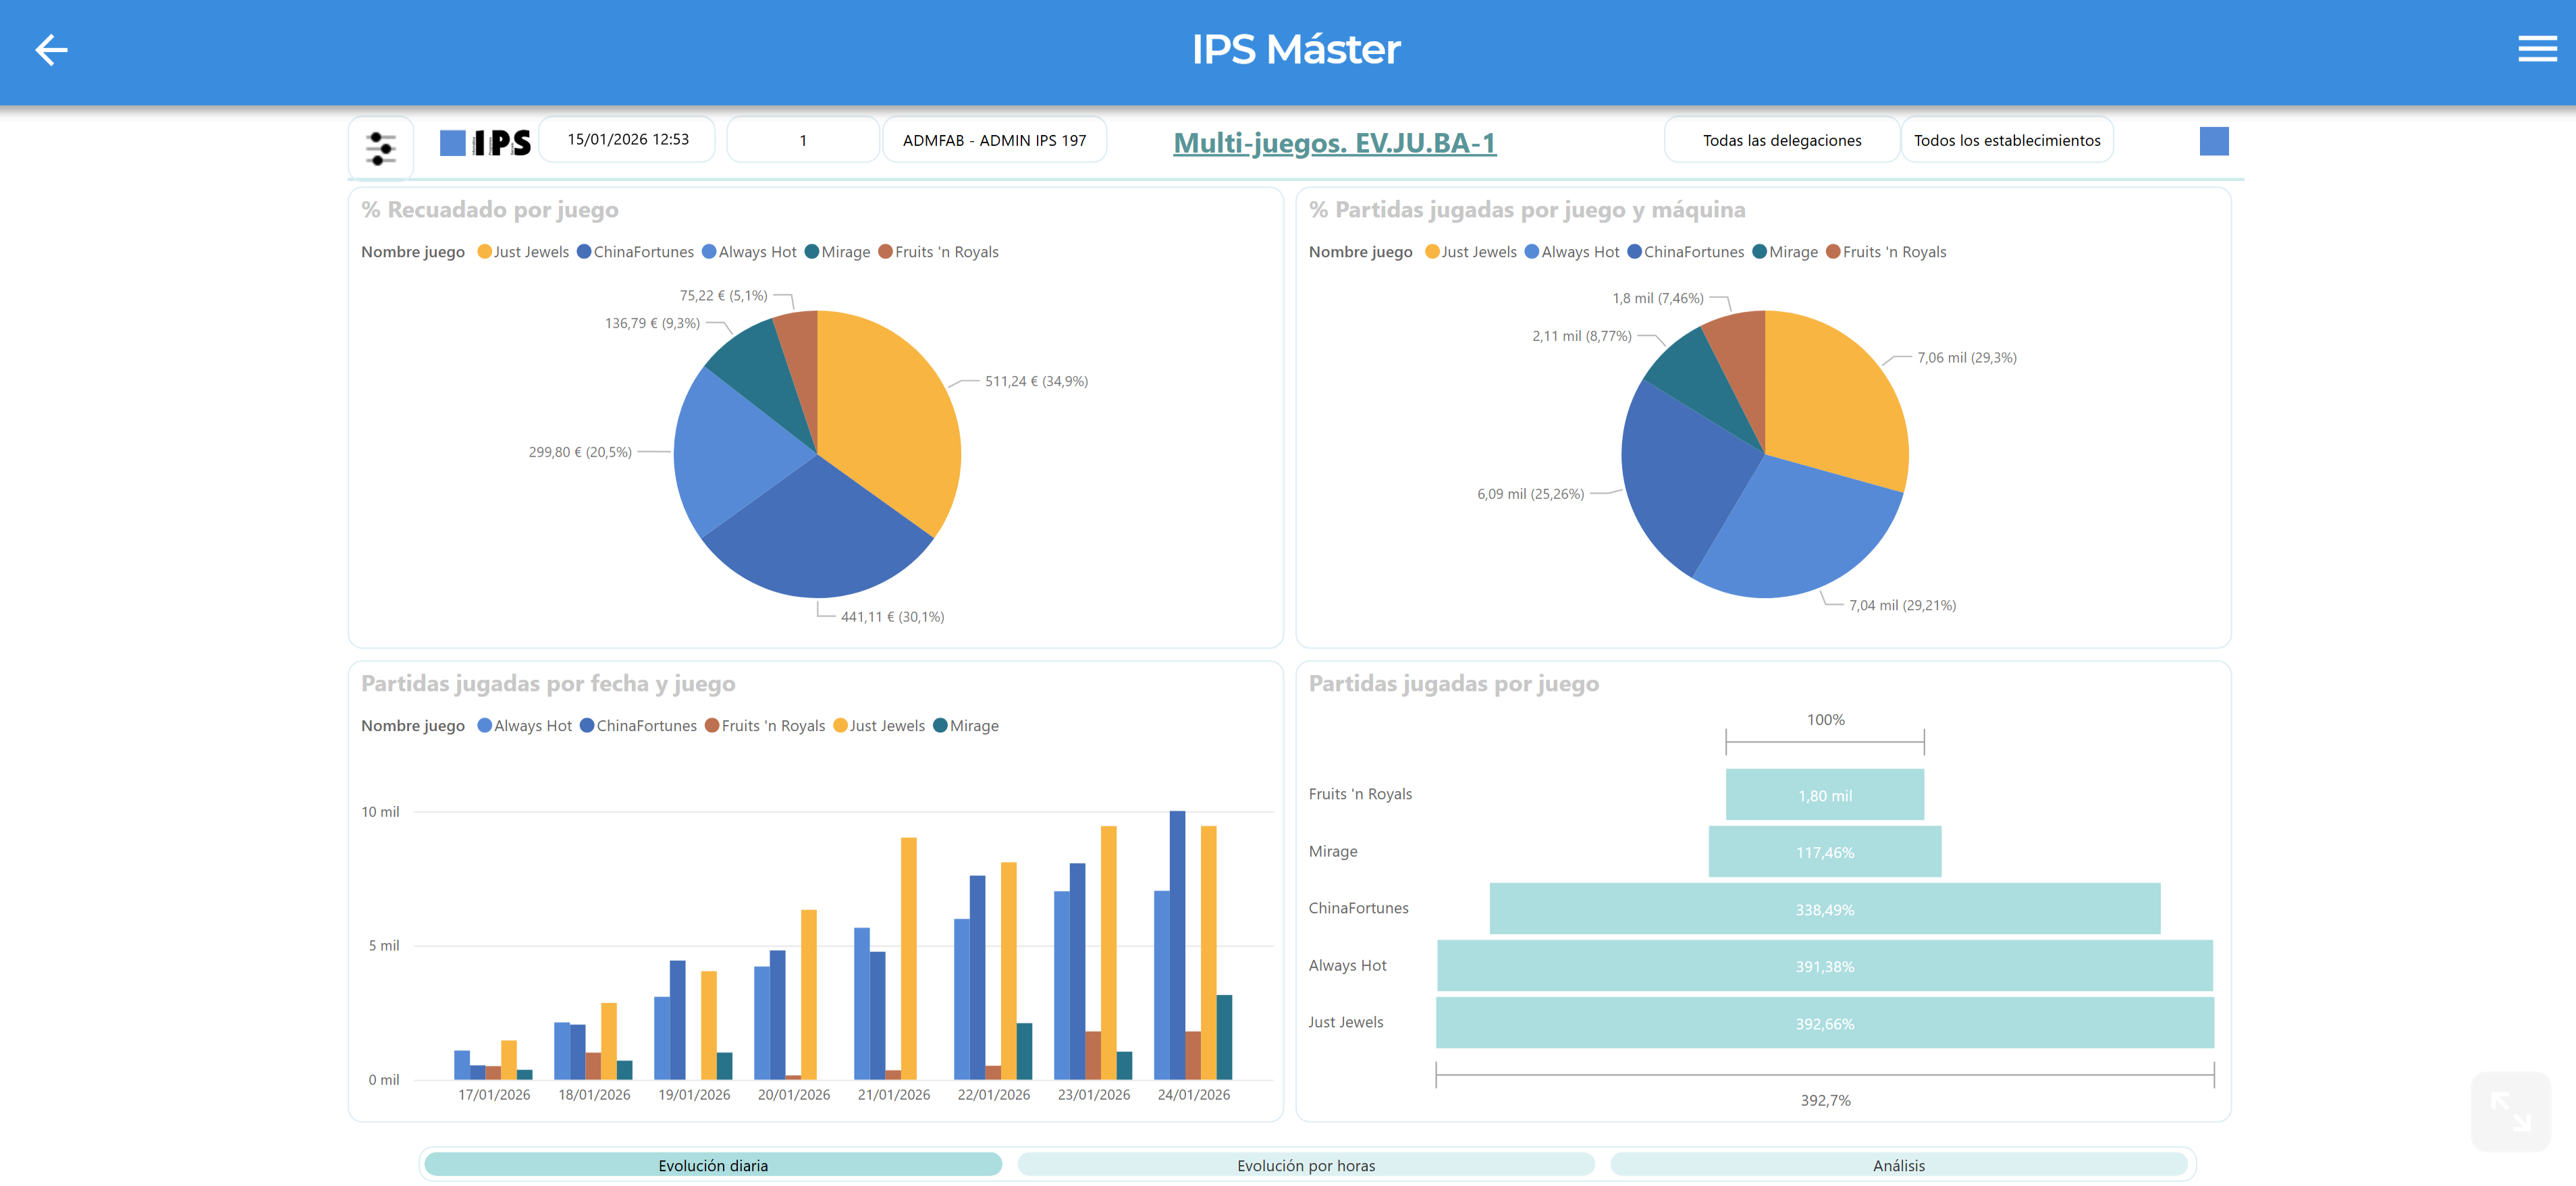The width and height of the screenshot is (2576, 1186).
Task: Click the 15/01/2026 12:53 date field
Action: [x=627, y=140]
